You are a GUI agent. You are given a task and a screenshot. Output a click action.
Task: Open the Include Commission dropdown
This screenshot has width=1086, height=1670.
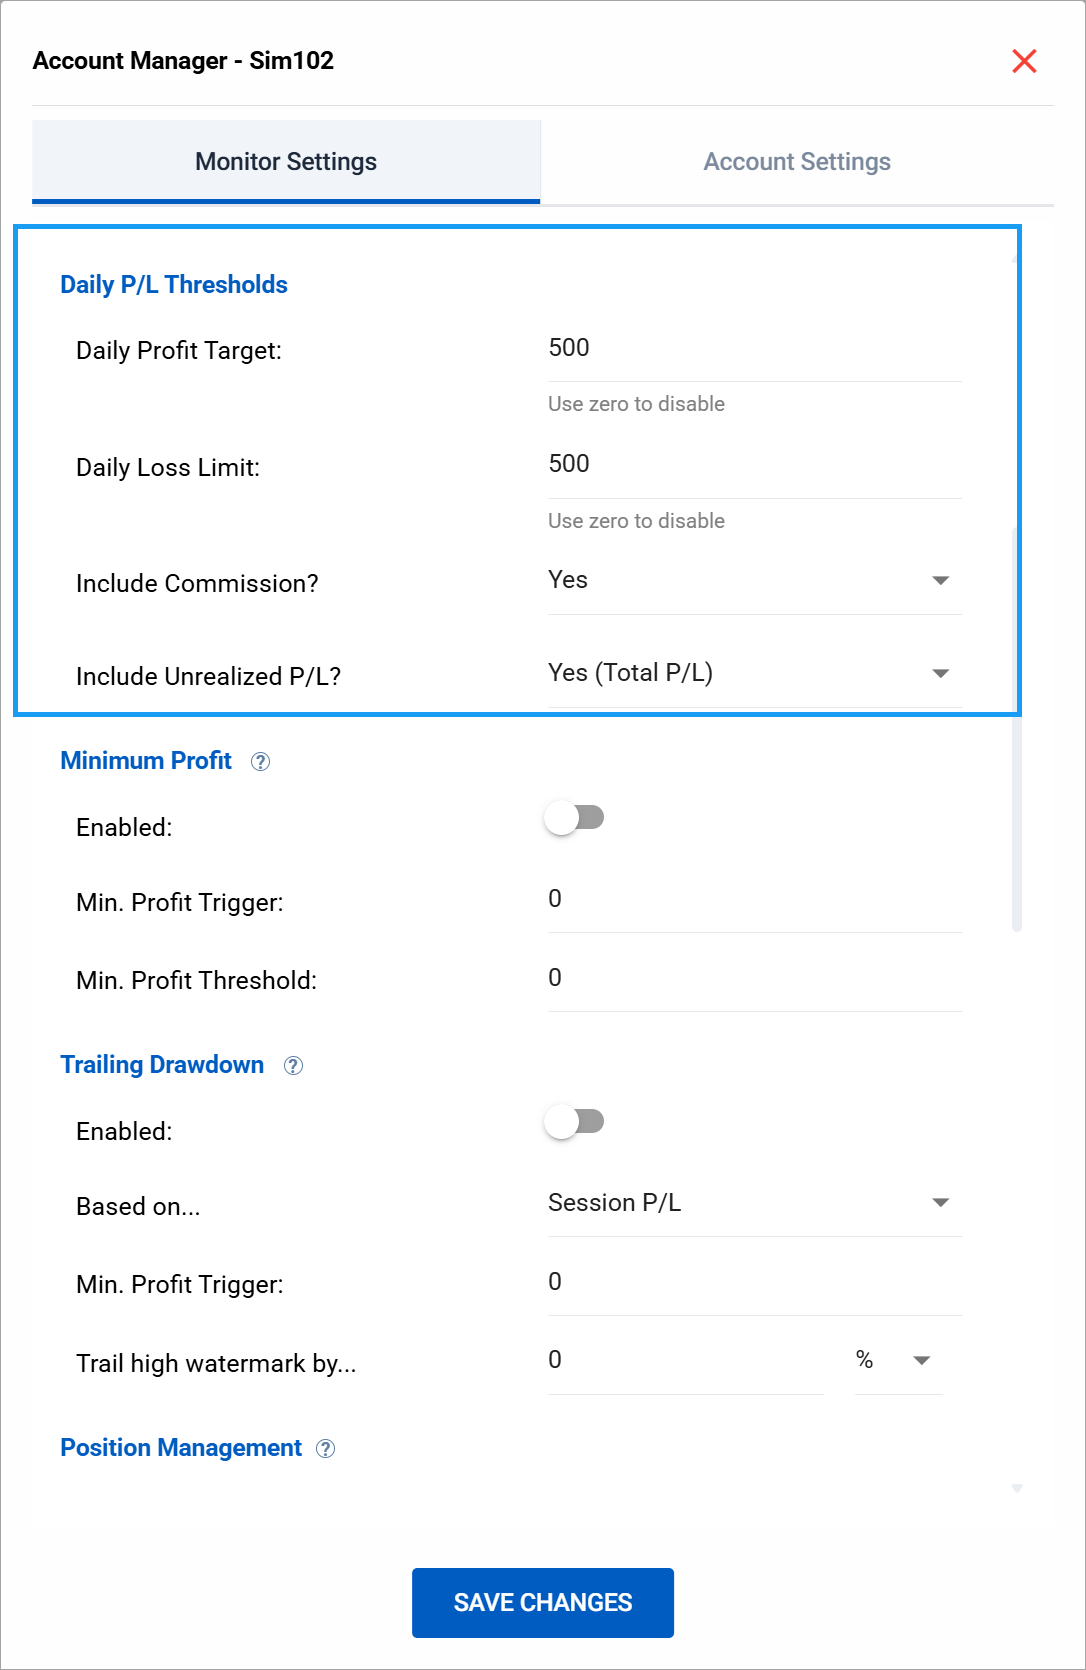(754, 581)
